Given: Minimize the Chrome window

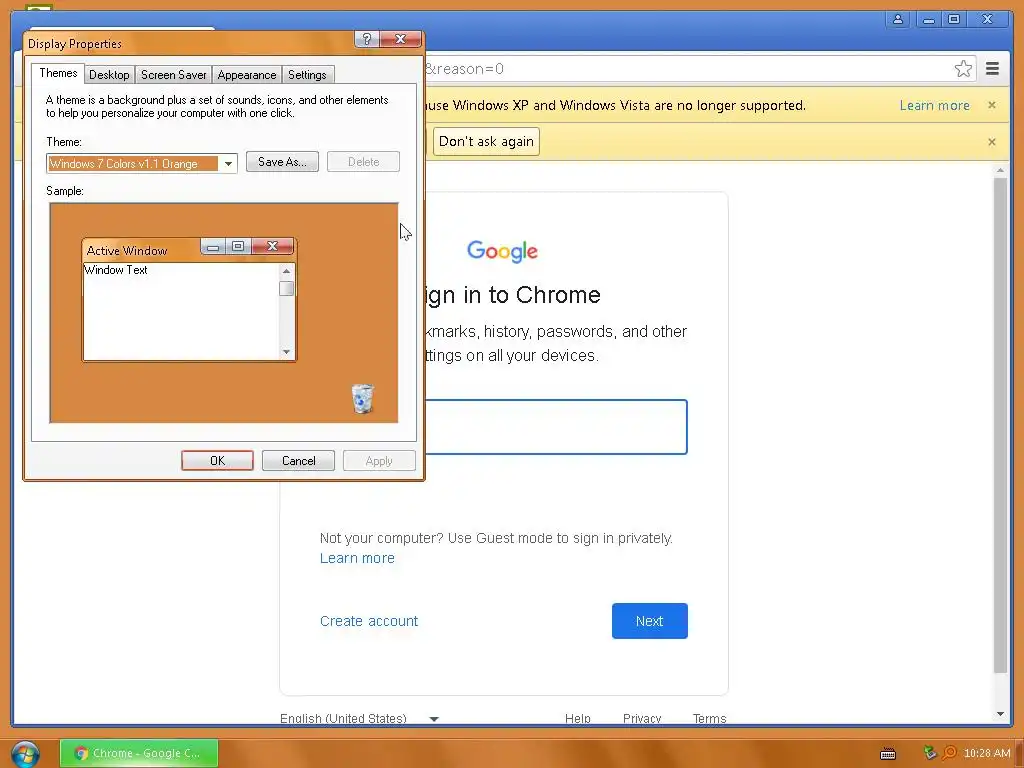Looking at the screenshot, I should point(929,20).
